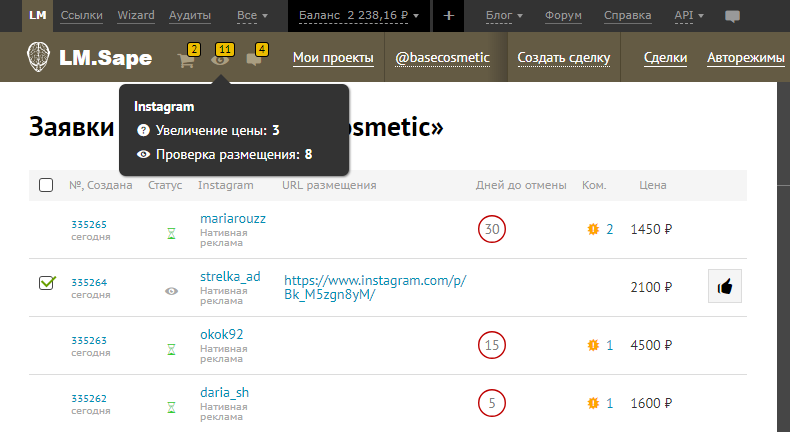Click the URL размещения column header
Image resolution: width=790 pixels, height=432 pixels.
[x=329, y=185]
